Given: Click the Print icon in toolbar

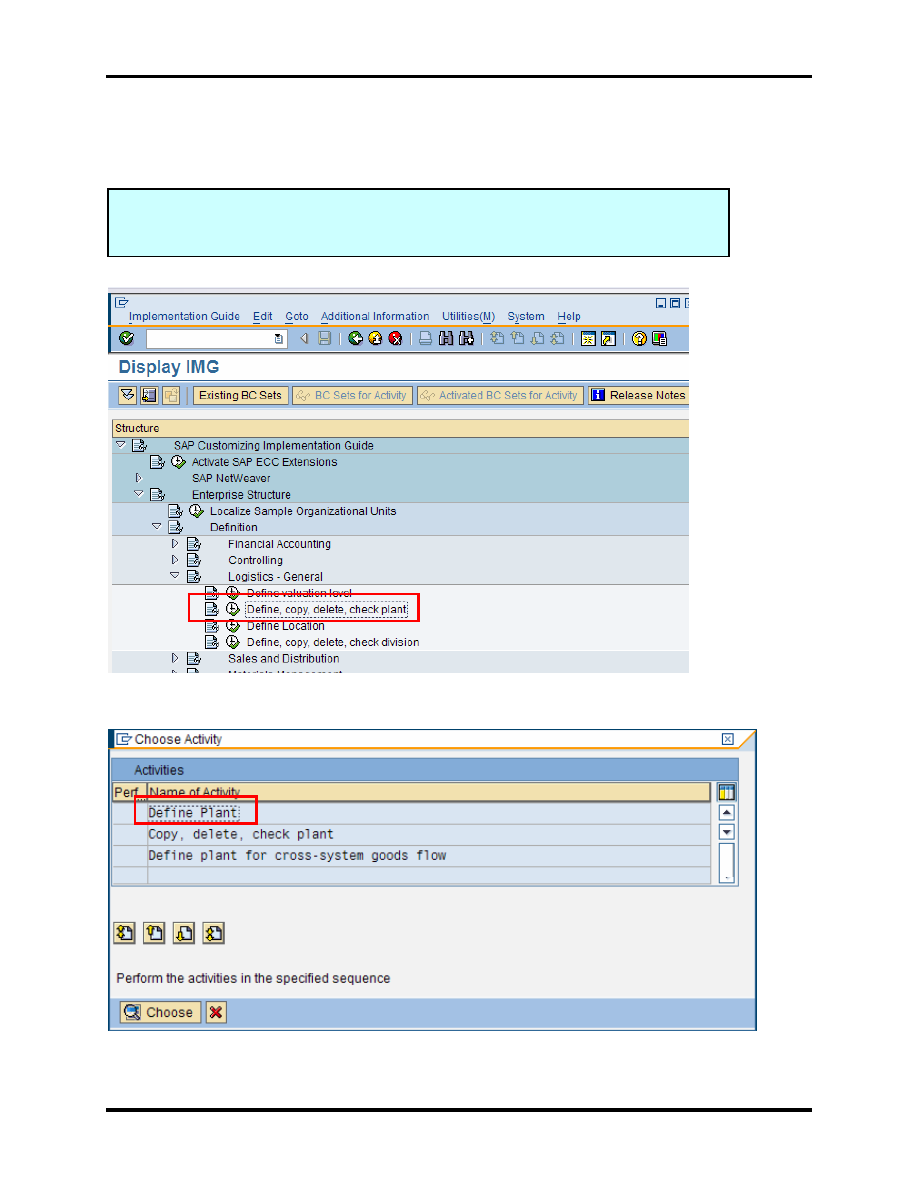Looking at the screenshot, I should pyautogui.click(x=425, y=339).
